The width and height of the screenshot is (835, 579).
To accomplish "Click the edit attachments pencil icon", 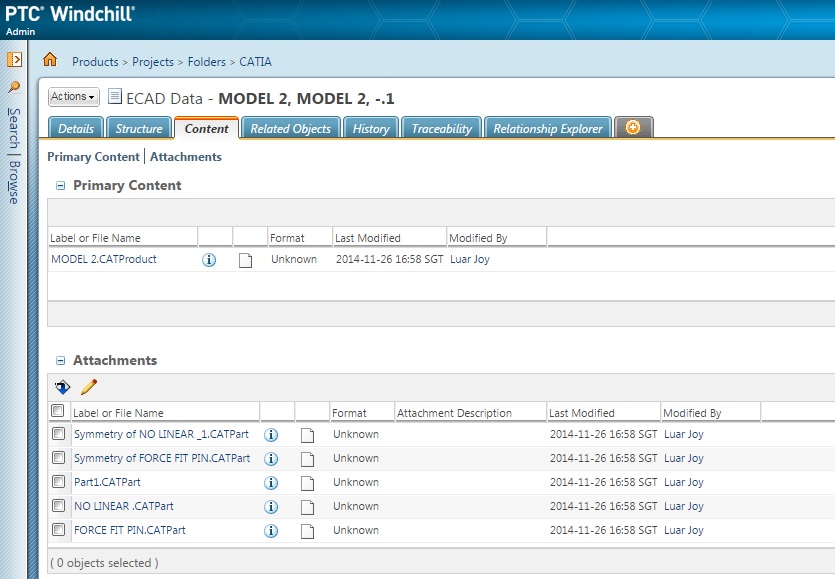I will click(89, 387).
